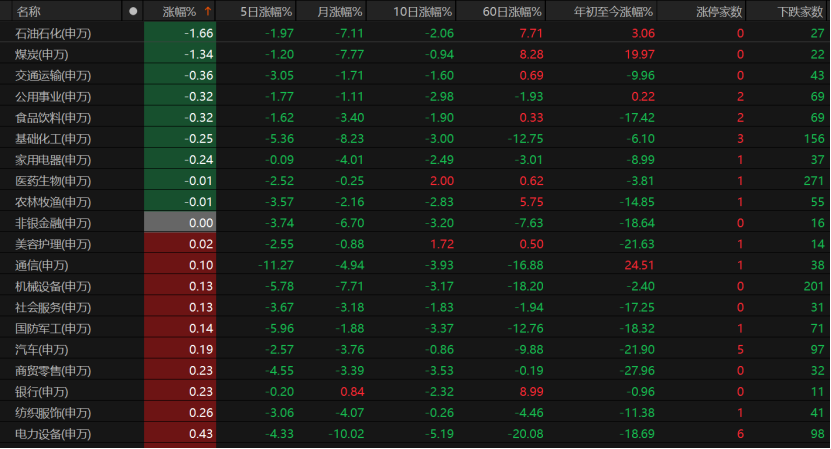Click the 8.99 sixty-day value for 银行
The image size is (831, 449).
(x=531, y=392)
